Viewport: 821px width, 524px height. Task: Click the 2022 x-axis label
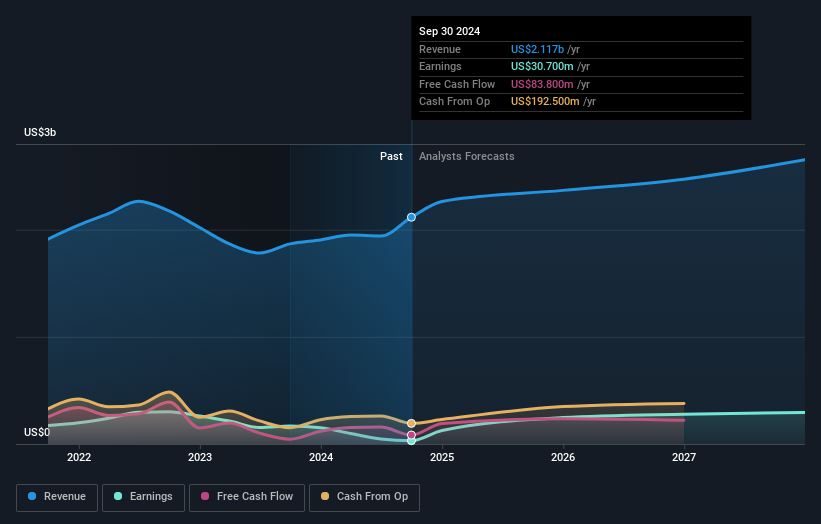tap(79, 458)
